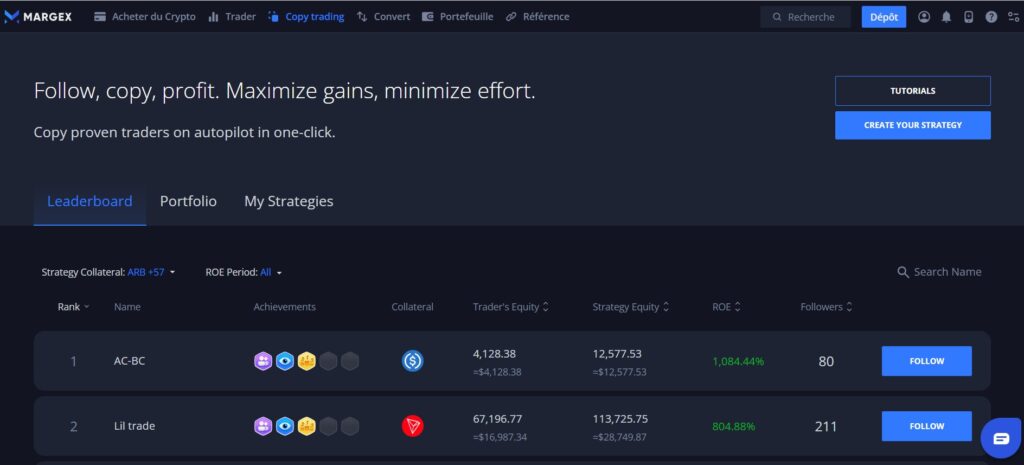Click AC-BC's yellow podium achievement badge
This screenshot has width=1024, height=465.
pos(306,361)
